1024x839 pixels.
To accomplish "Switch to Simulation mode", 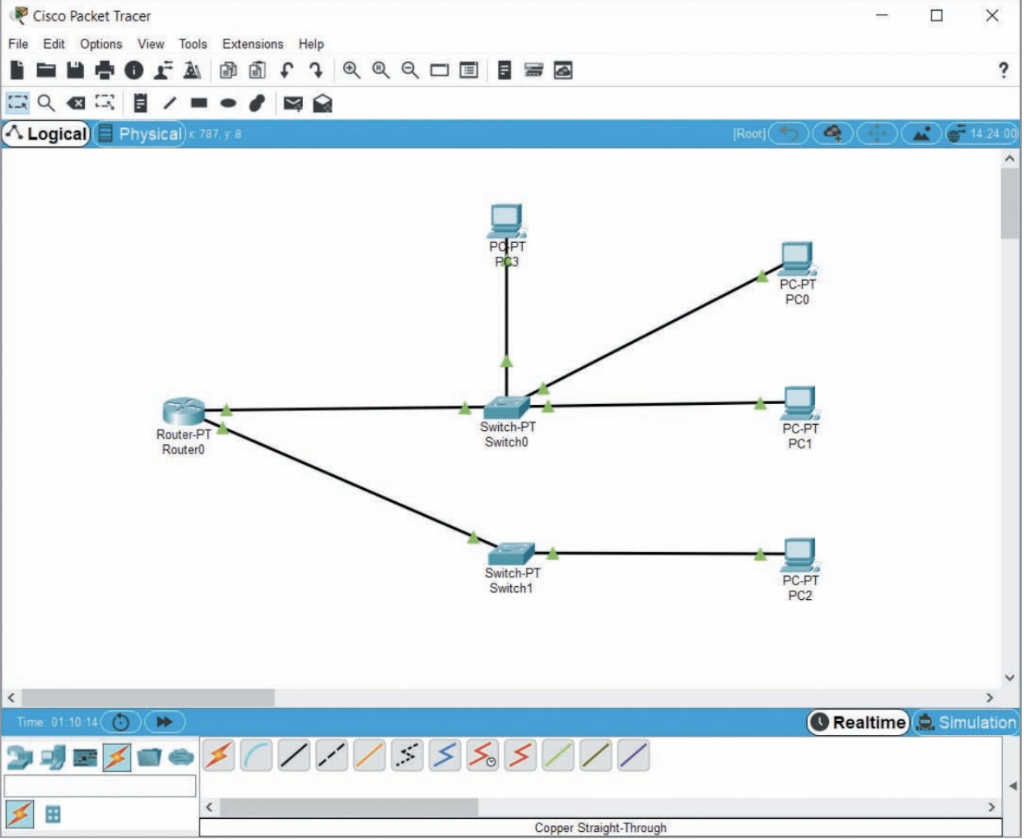I will click(x=967, y=722).
